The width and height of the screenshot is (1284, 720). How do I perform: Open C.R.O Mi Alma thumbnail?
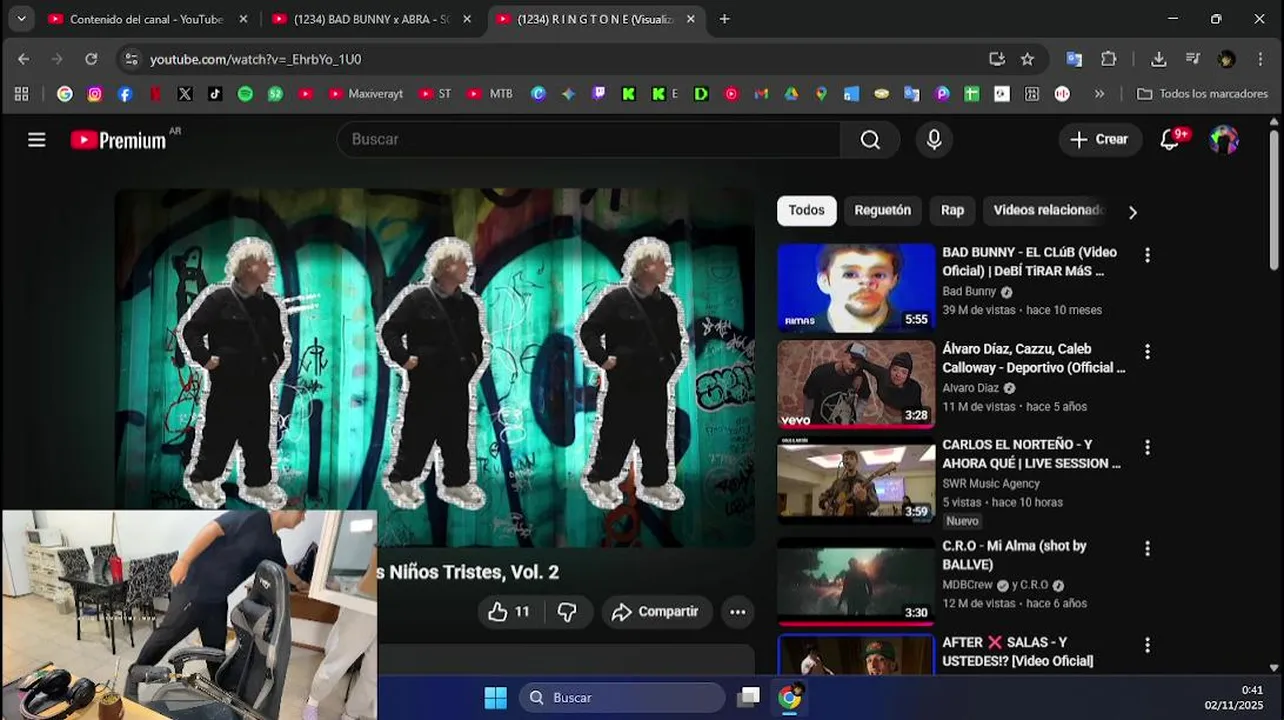[856, 582]
